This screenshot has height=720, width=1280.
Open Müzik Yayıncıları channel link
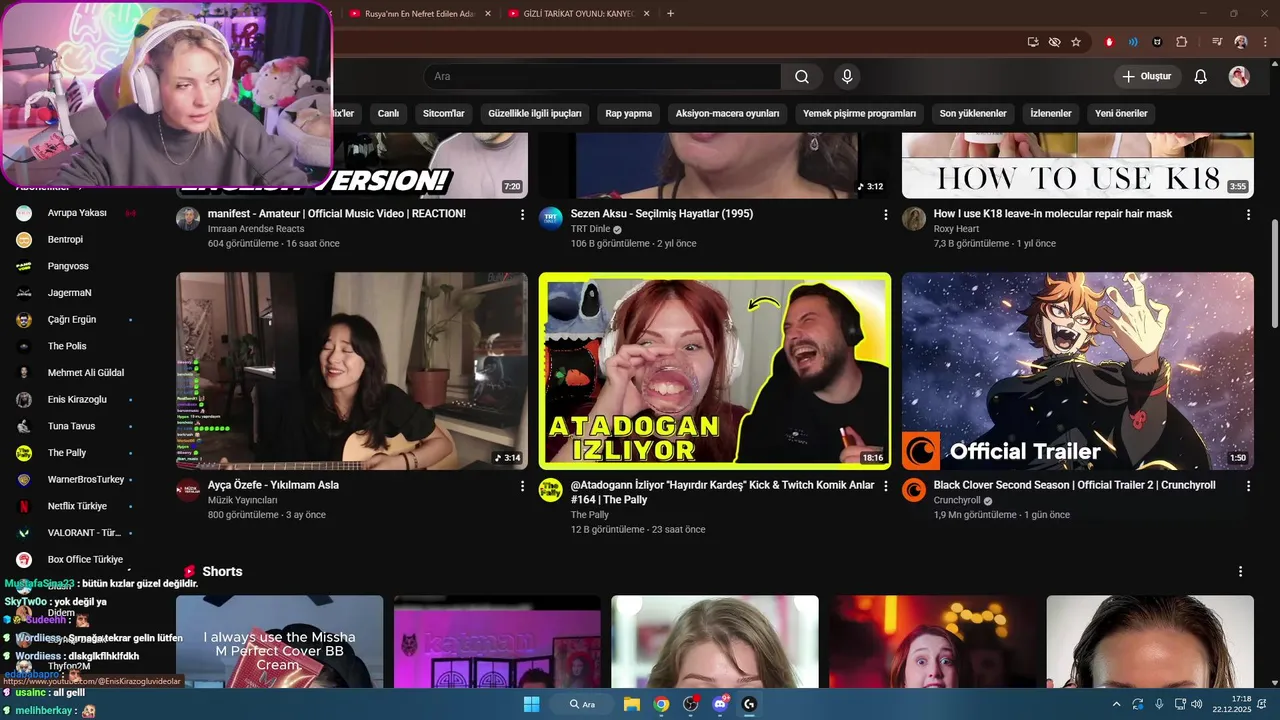tap(243, 500)
